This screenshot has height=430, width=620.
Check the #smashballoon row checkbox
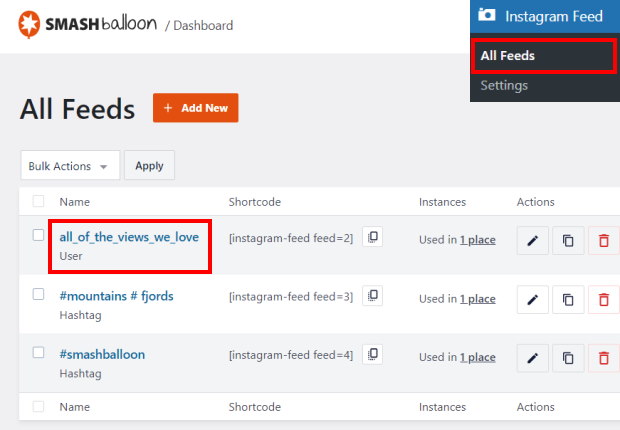pyautogui.click(x=38, y=352)
